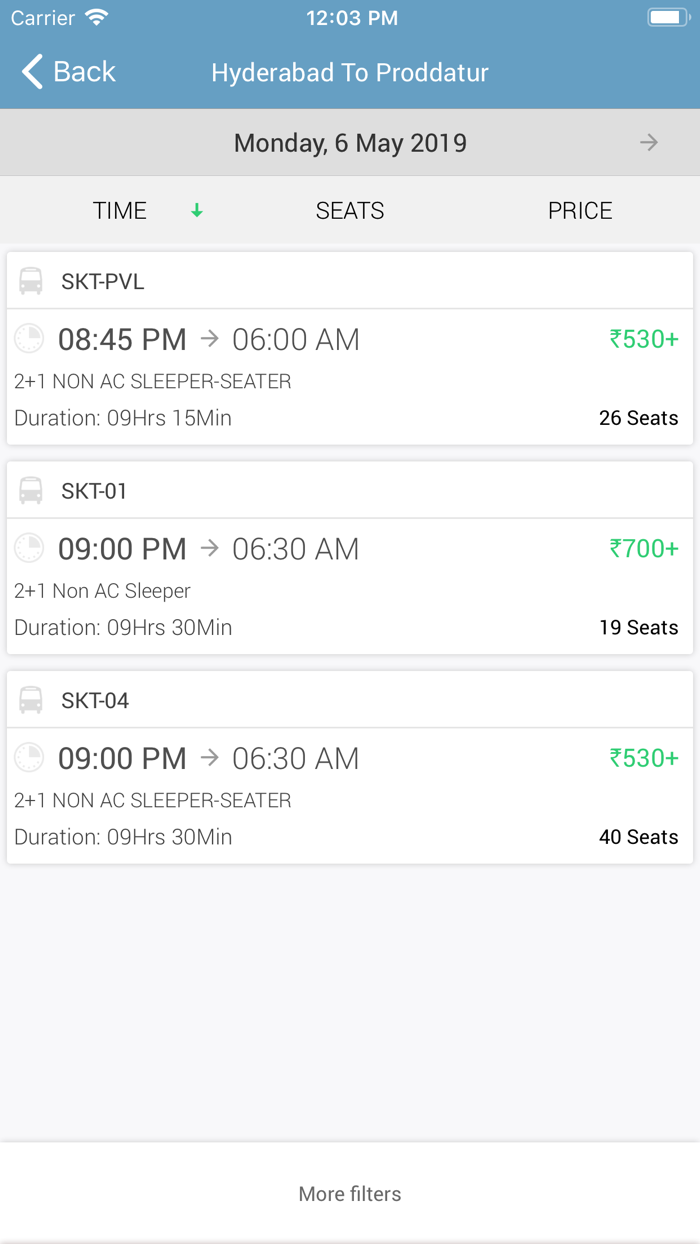Tap the back chevron icon

33,72
